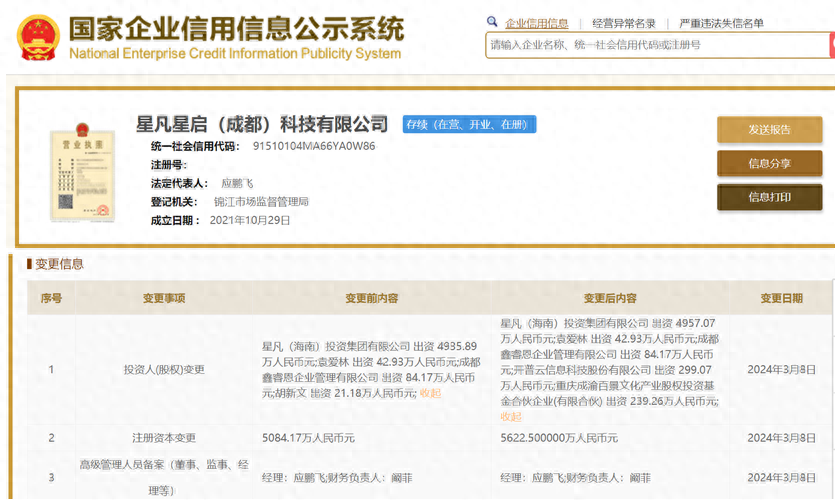Collapse the 变更前内容 text via 收起
This screenshot has width=835, height=504.
pyautogui.click(x=430, y=393)
